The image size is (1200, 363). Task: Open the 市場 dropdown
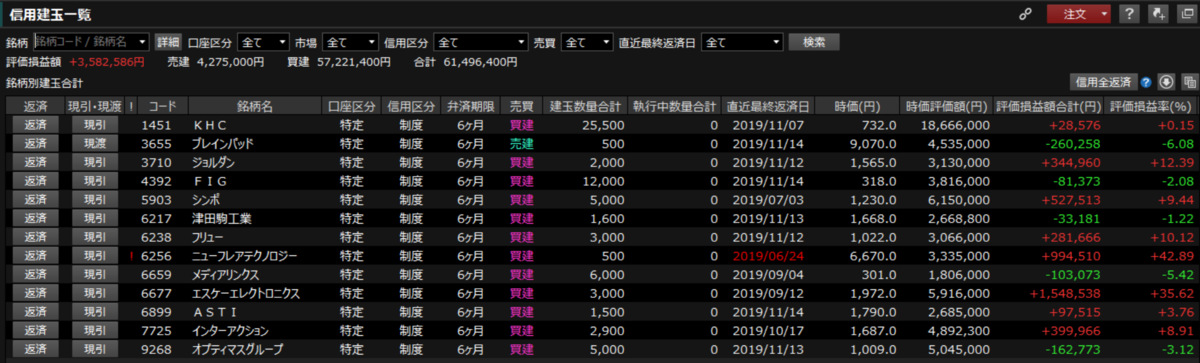pos(349,42)
